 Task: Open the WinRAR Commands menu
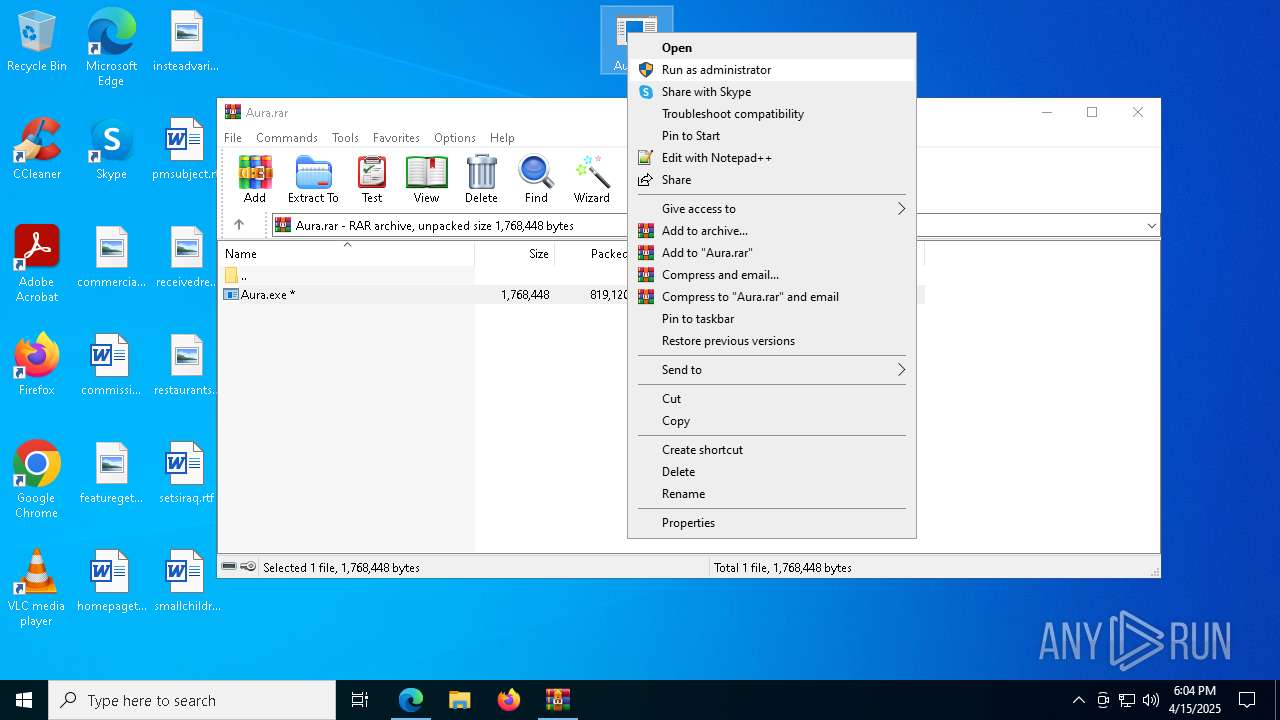287,138
